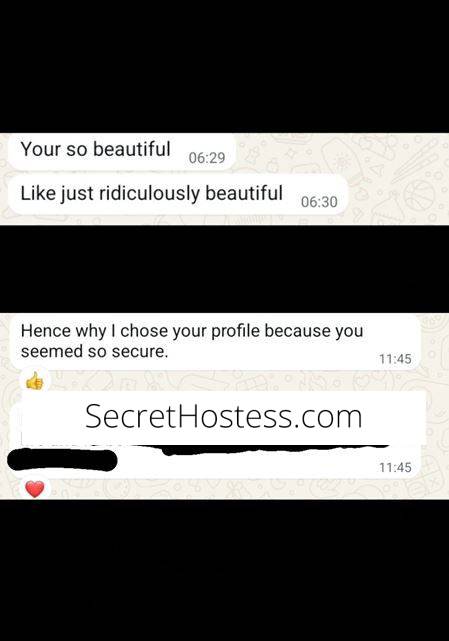Click the word 'profile' in the message
449x641 pixels.
pos(235,332)
